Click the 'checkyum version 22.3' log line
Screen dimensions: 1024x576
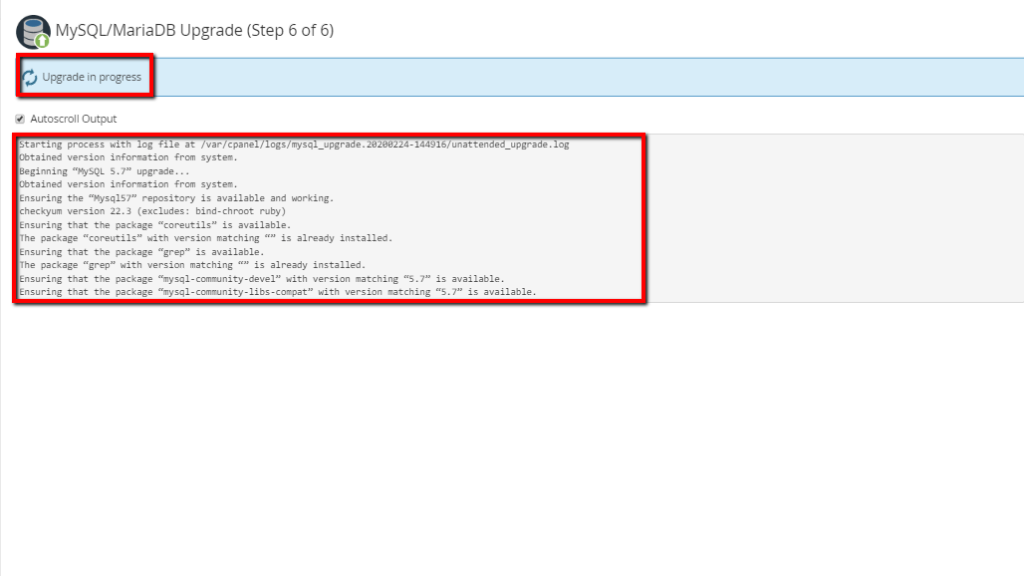[152, 211]
